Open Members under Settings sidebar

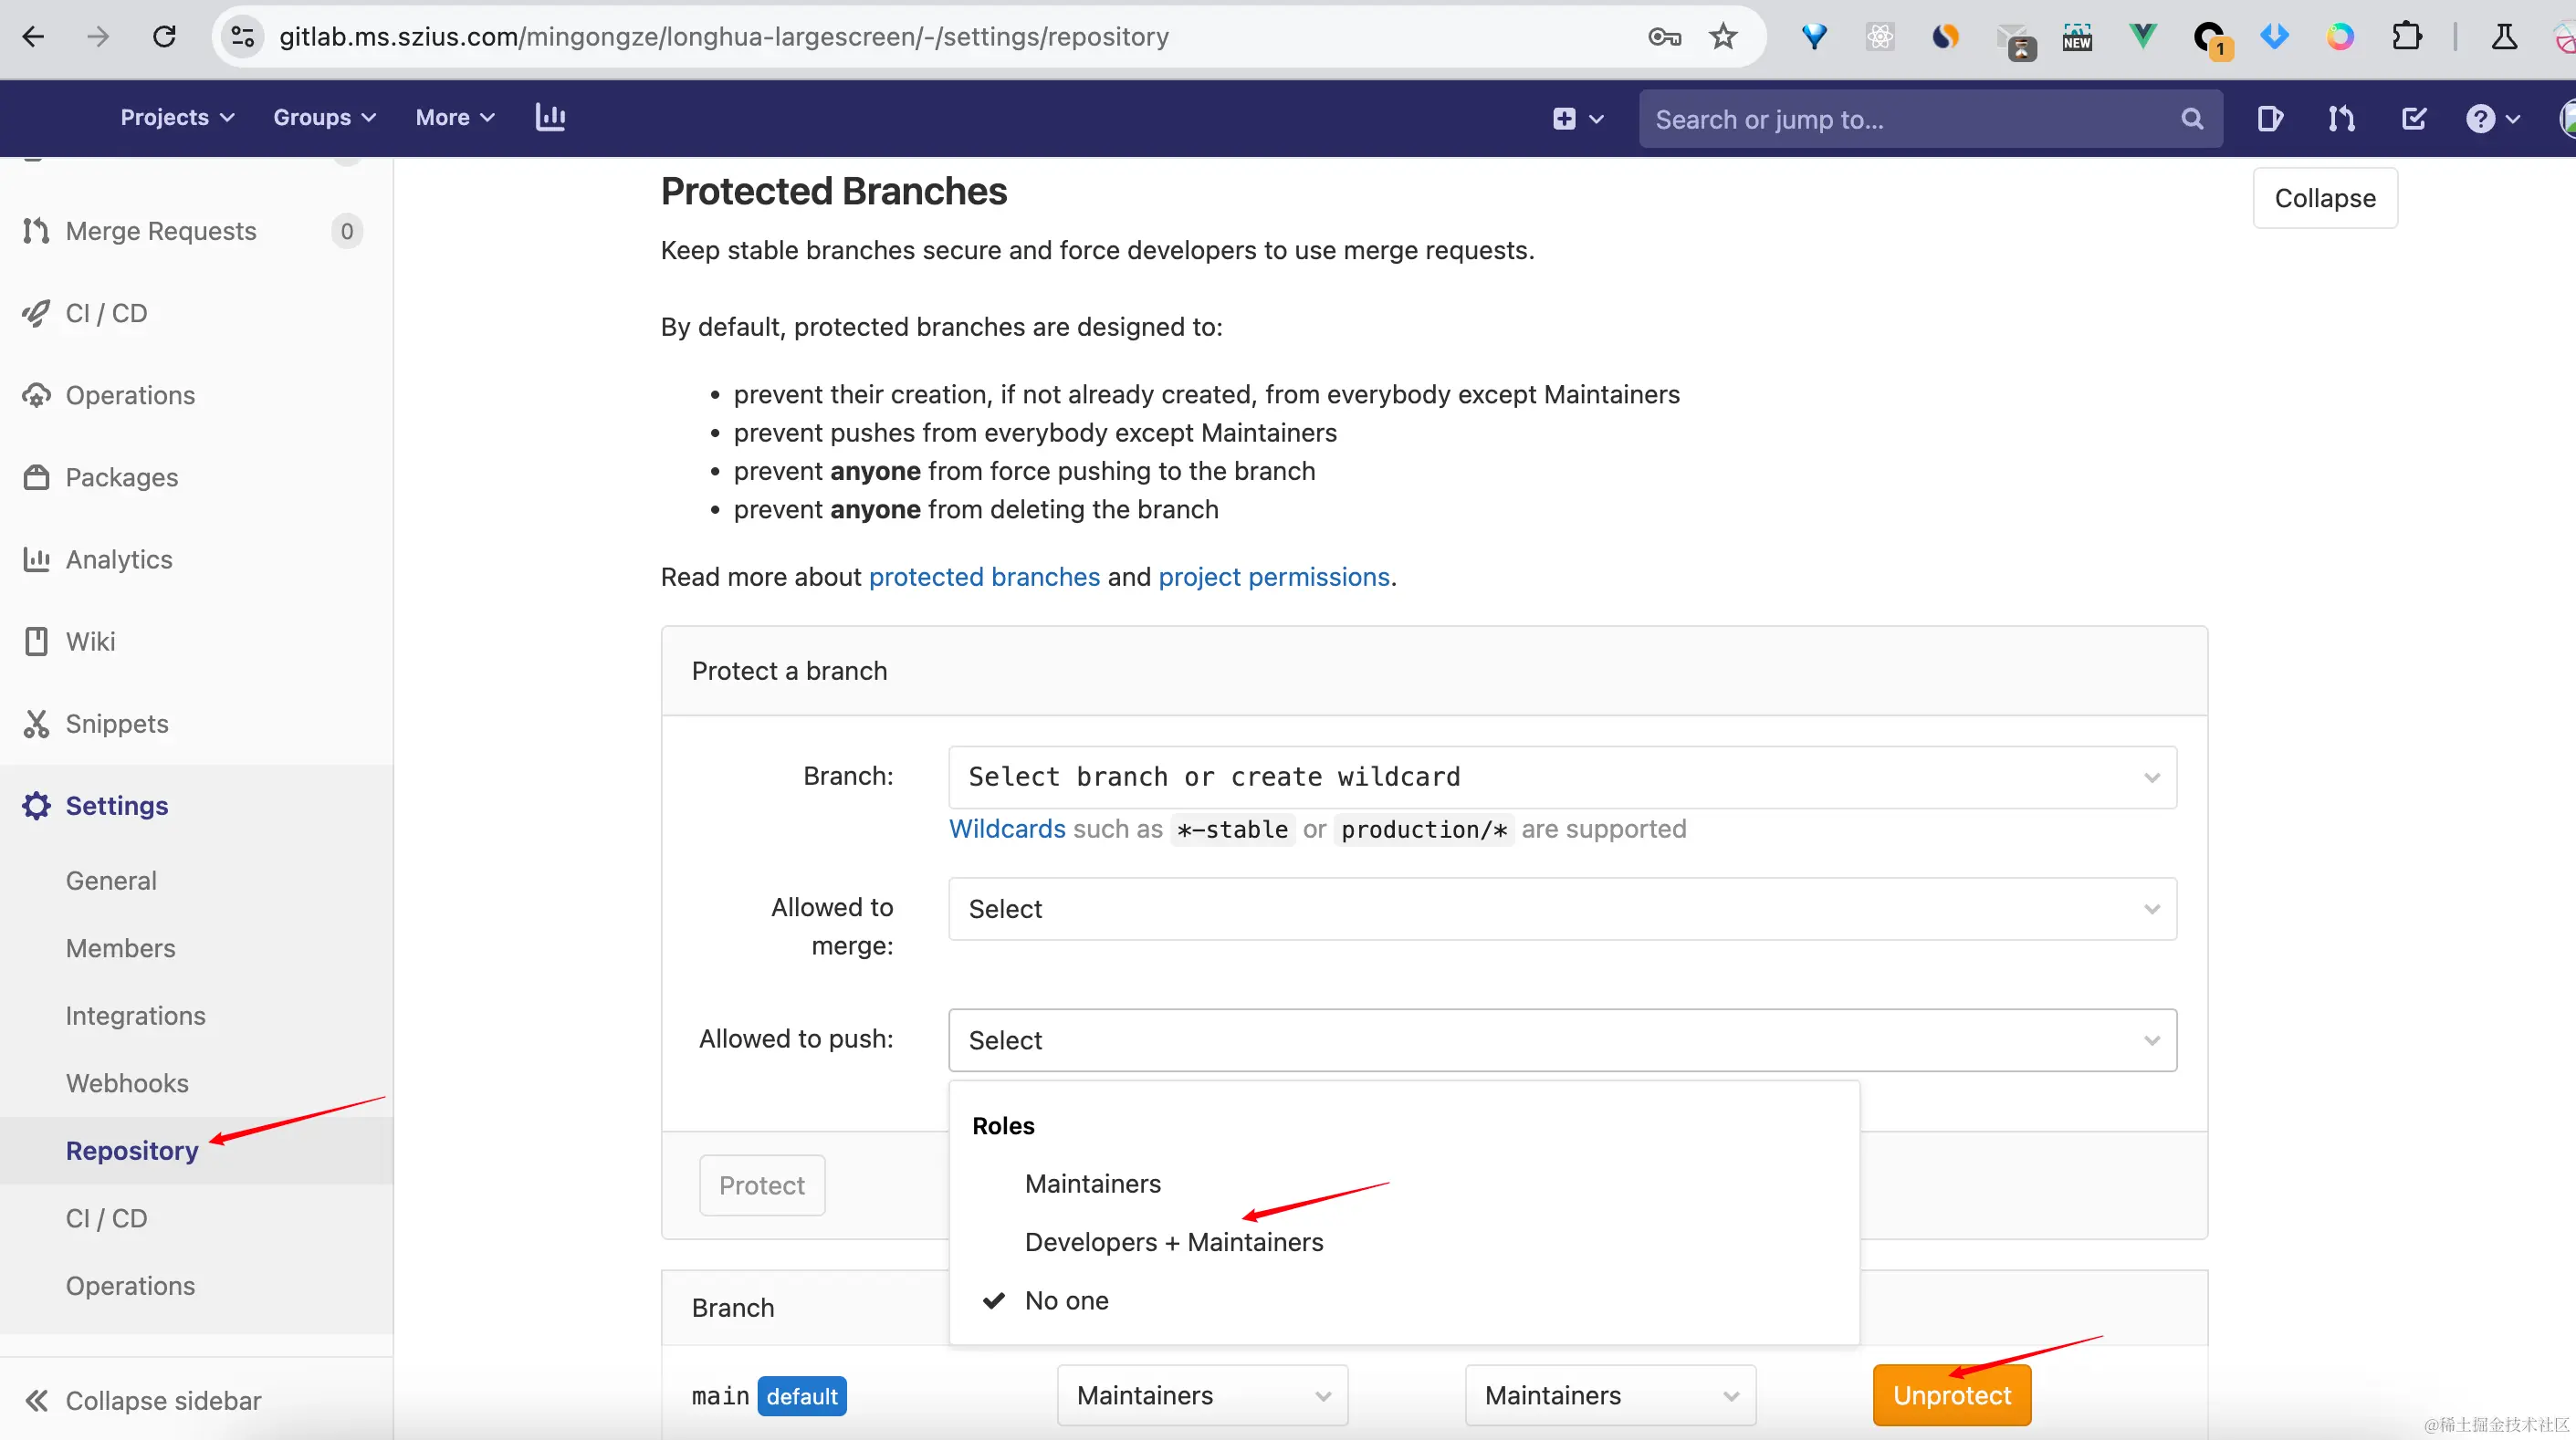120,948
